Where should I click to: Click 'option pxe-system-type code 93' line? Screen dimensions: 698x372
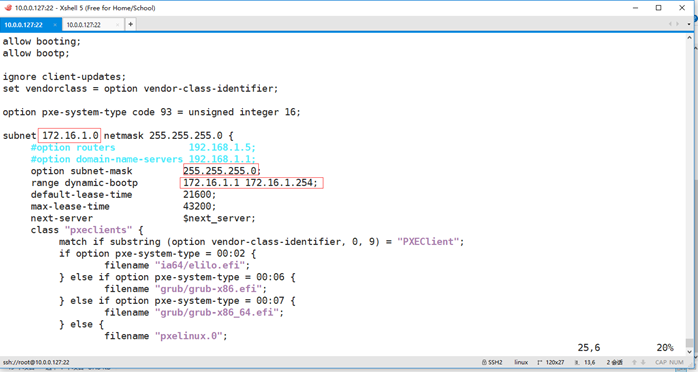coord(151,112)
